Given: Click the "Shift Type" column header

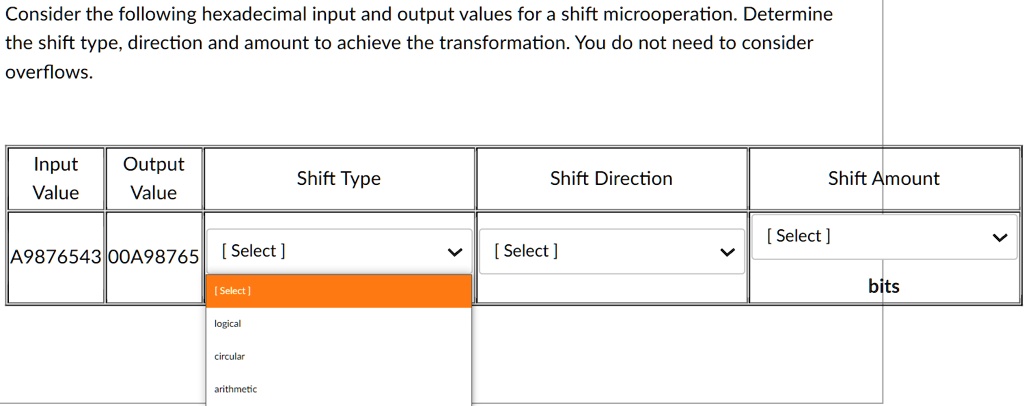Looking at the screenshot, I should pos(339,179).
